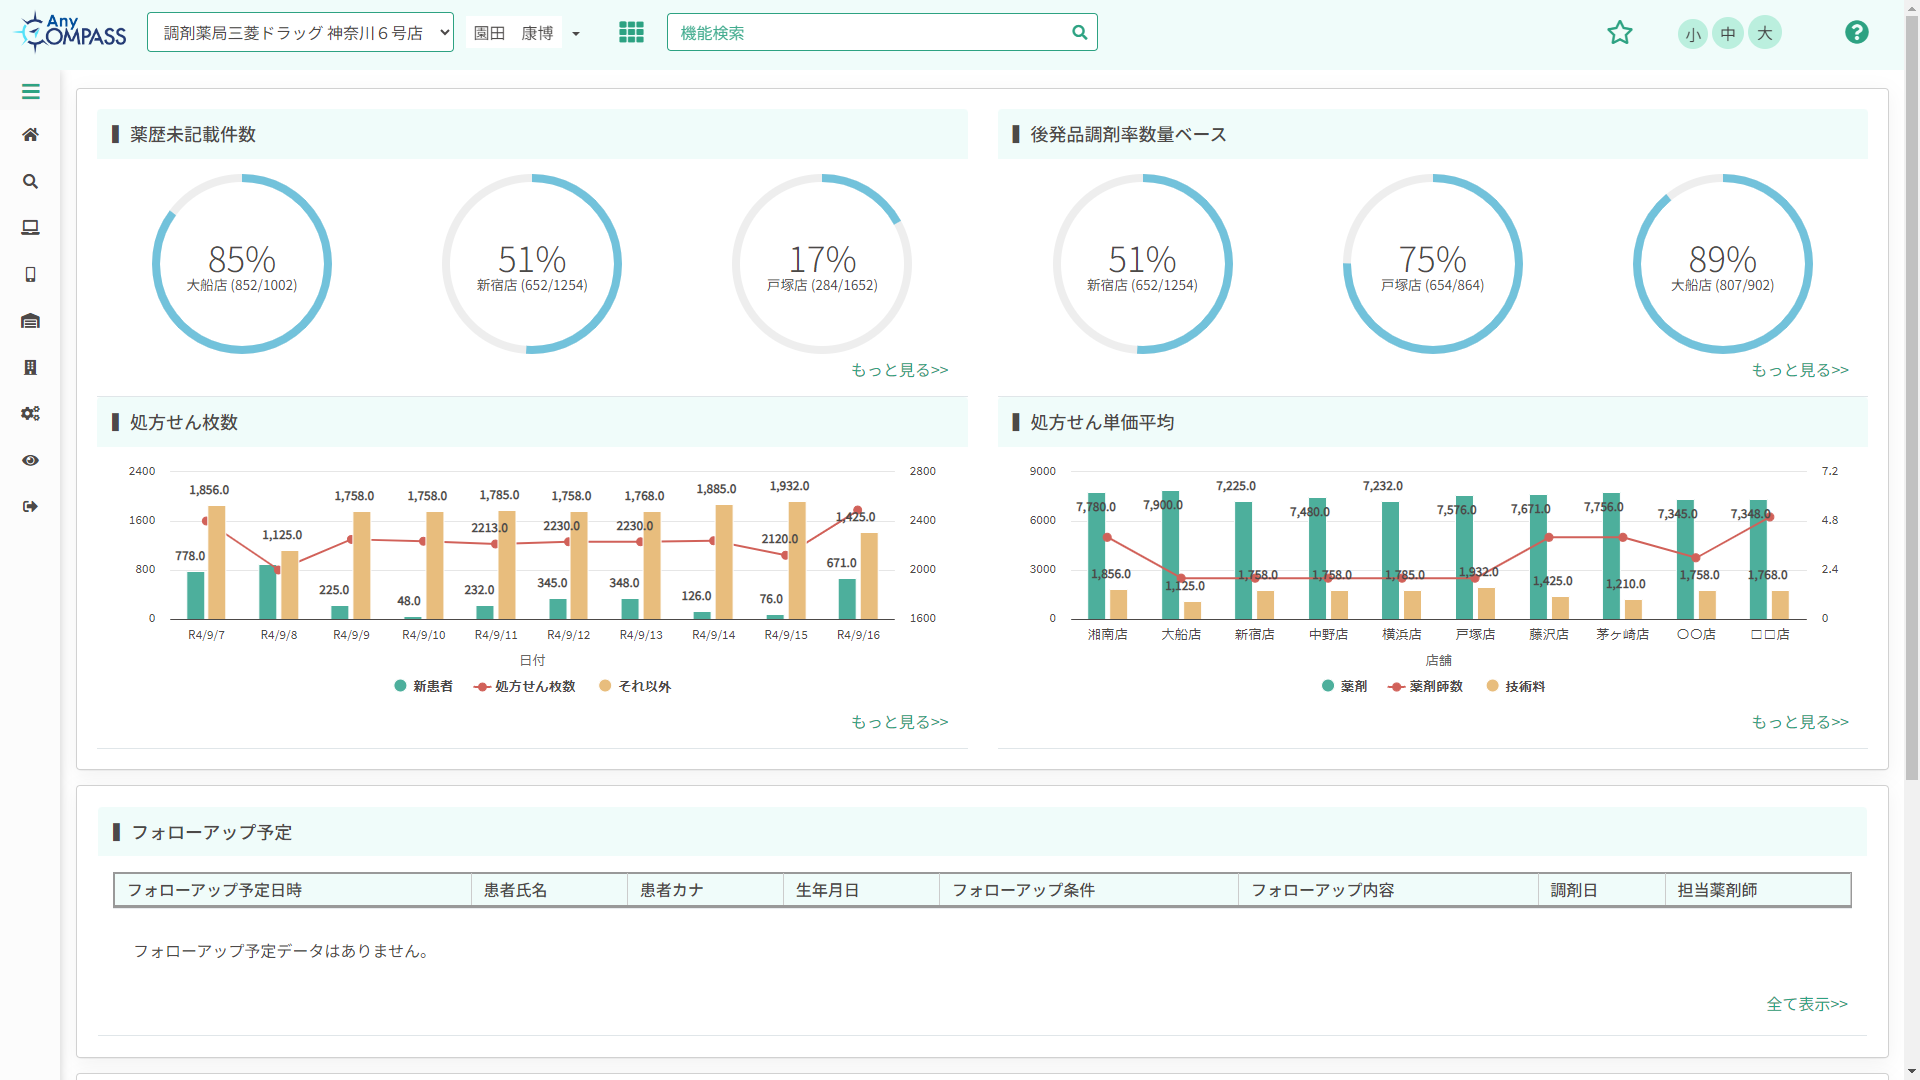Open the pharmacy store dropdown
Screen dimensions: 1920x1080
(300, 33)
